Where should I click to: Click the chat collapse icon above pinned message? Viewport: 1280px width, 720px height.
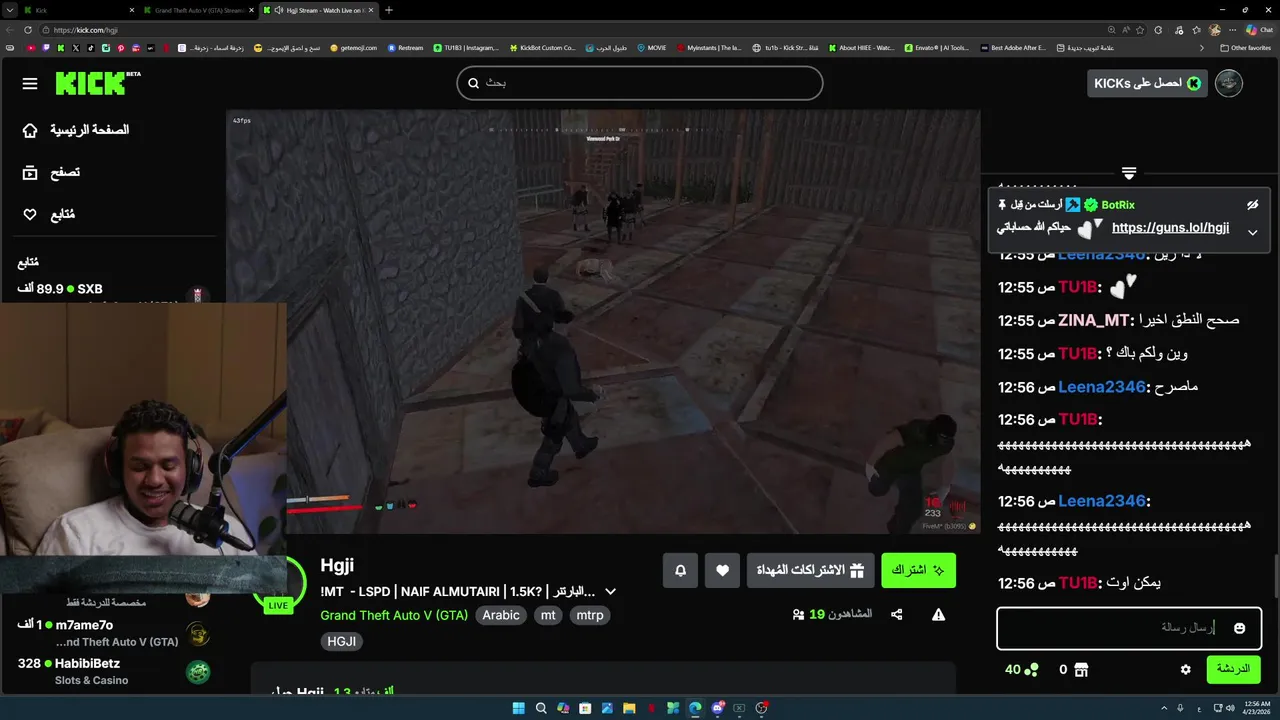(1129, 173)
